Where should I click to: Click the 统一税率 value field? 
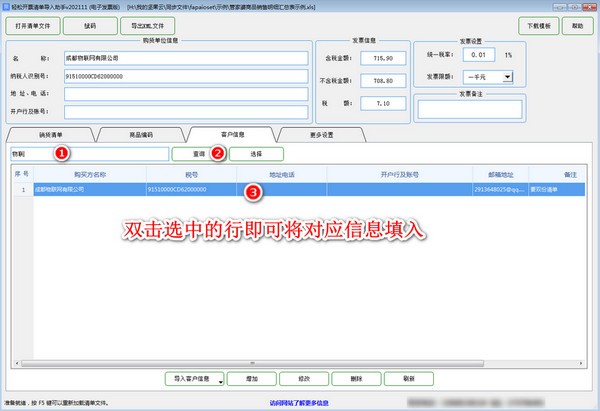pos(482,54)
